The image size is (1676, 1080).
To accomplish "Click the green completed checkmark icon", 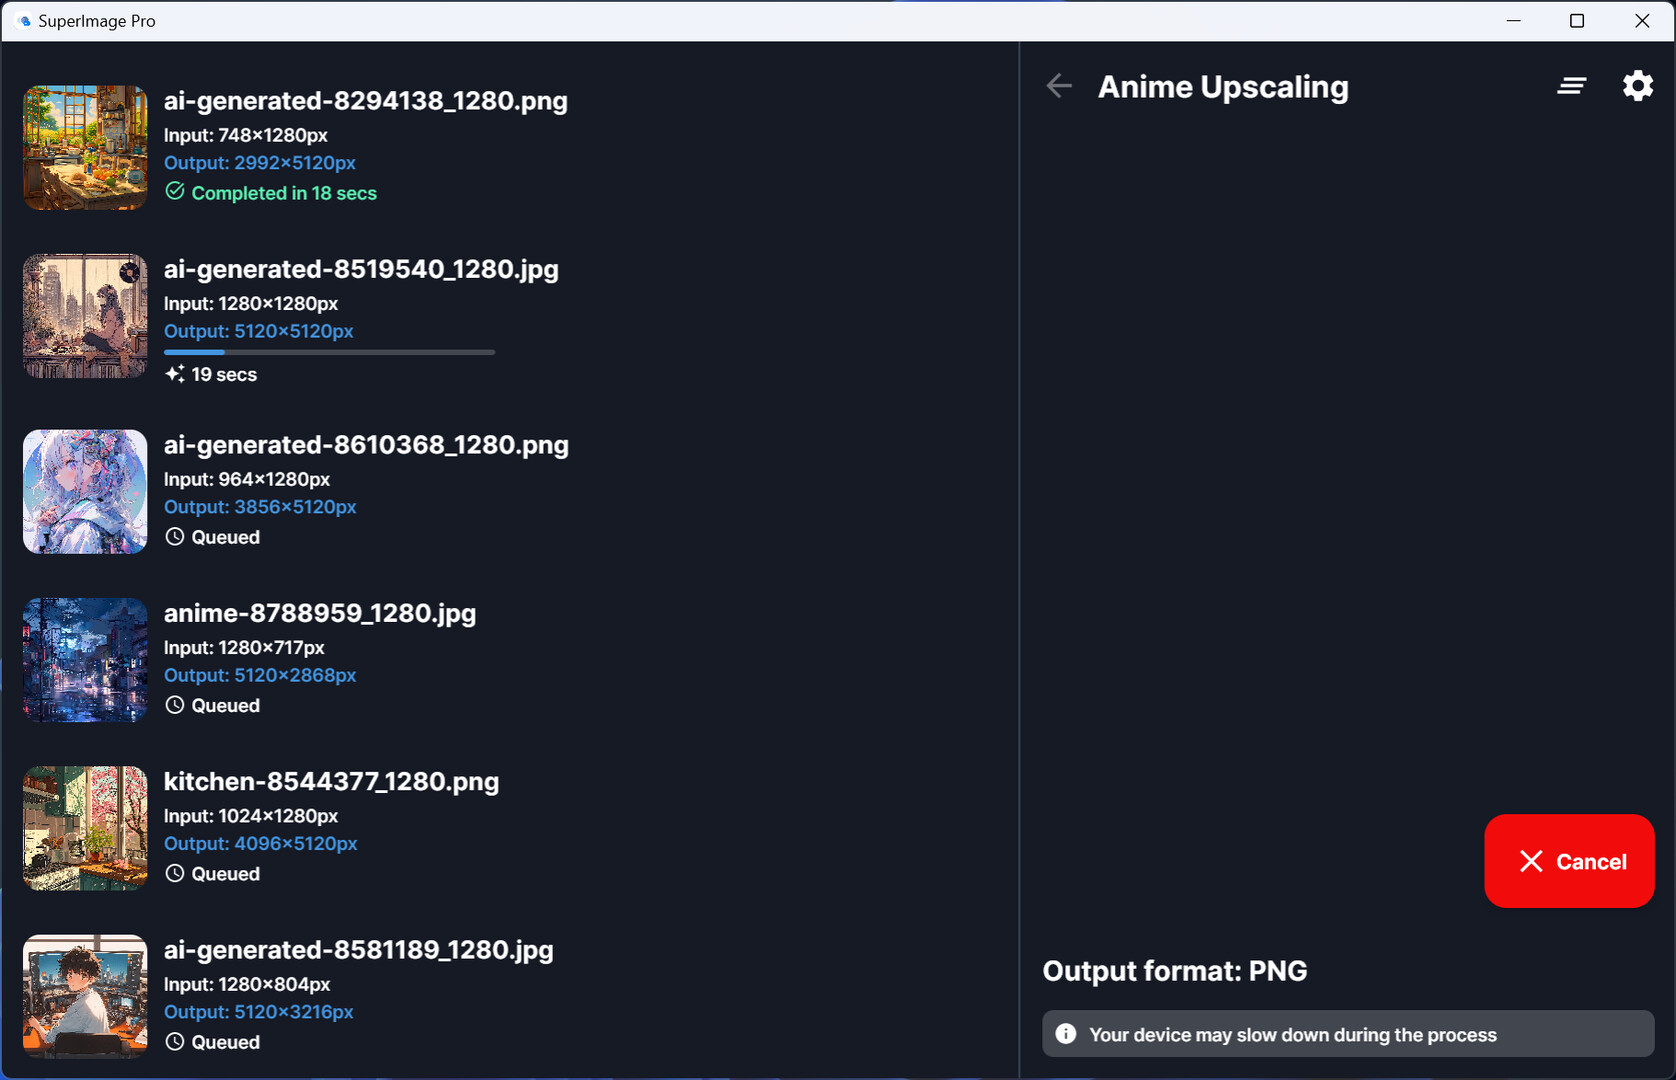I will 175,192.
